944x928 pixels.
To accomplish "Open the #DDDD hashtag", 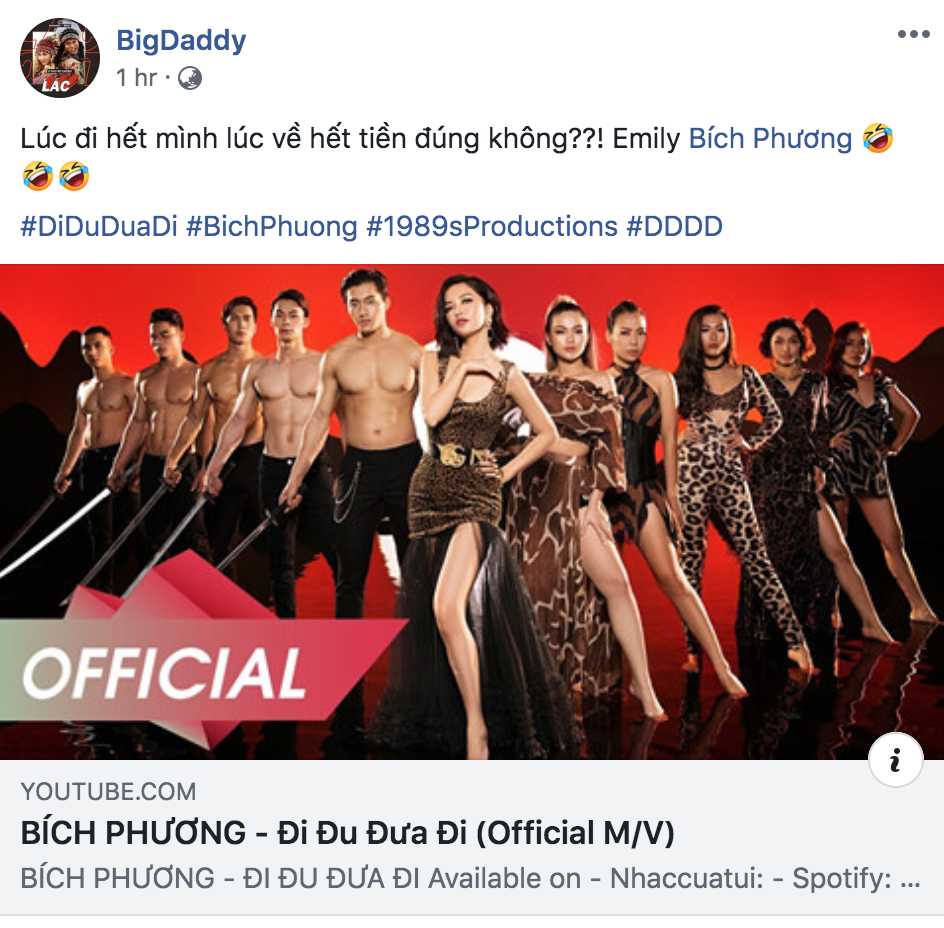I will 674,226.
